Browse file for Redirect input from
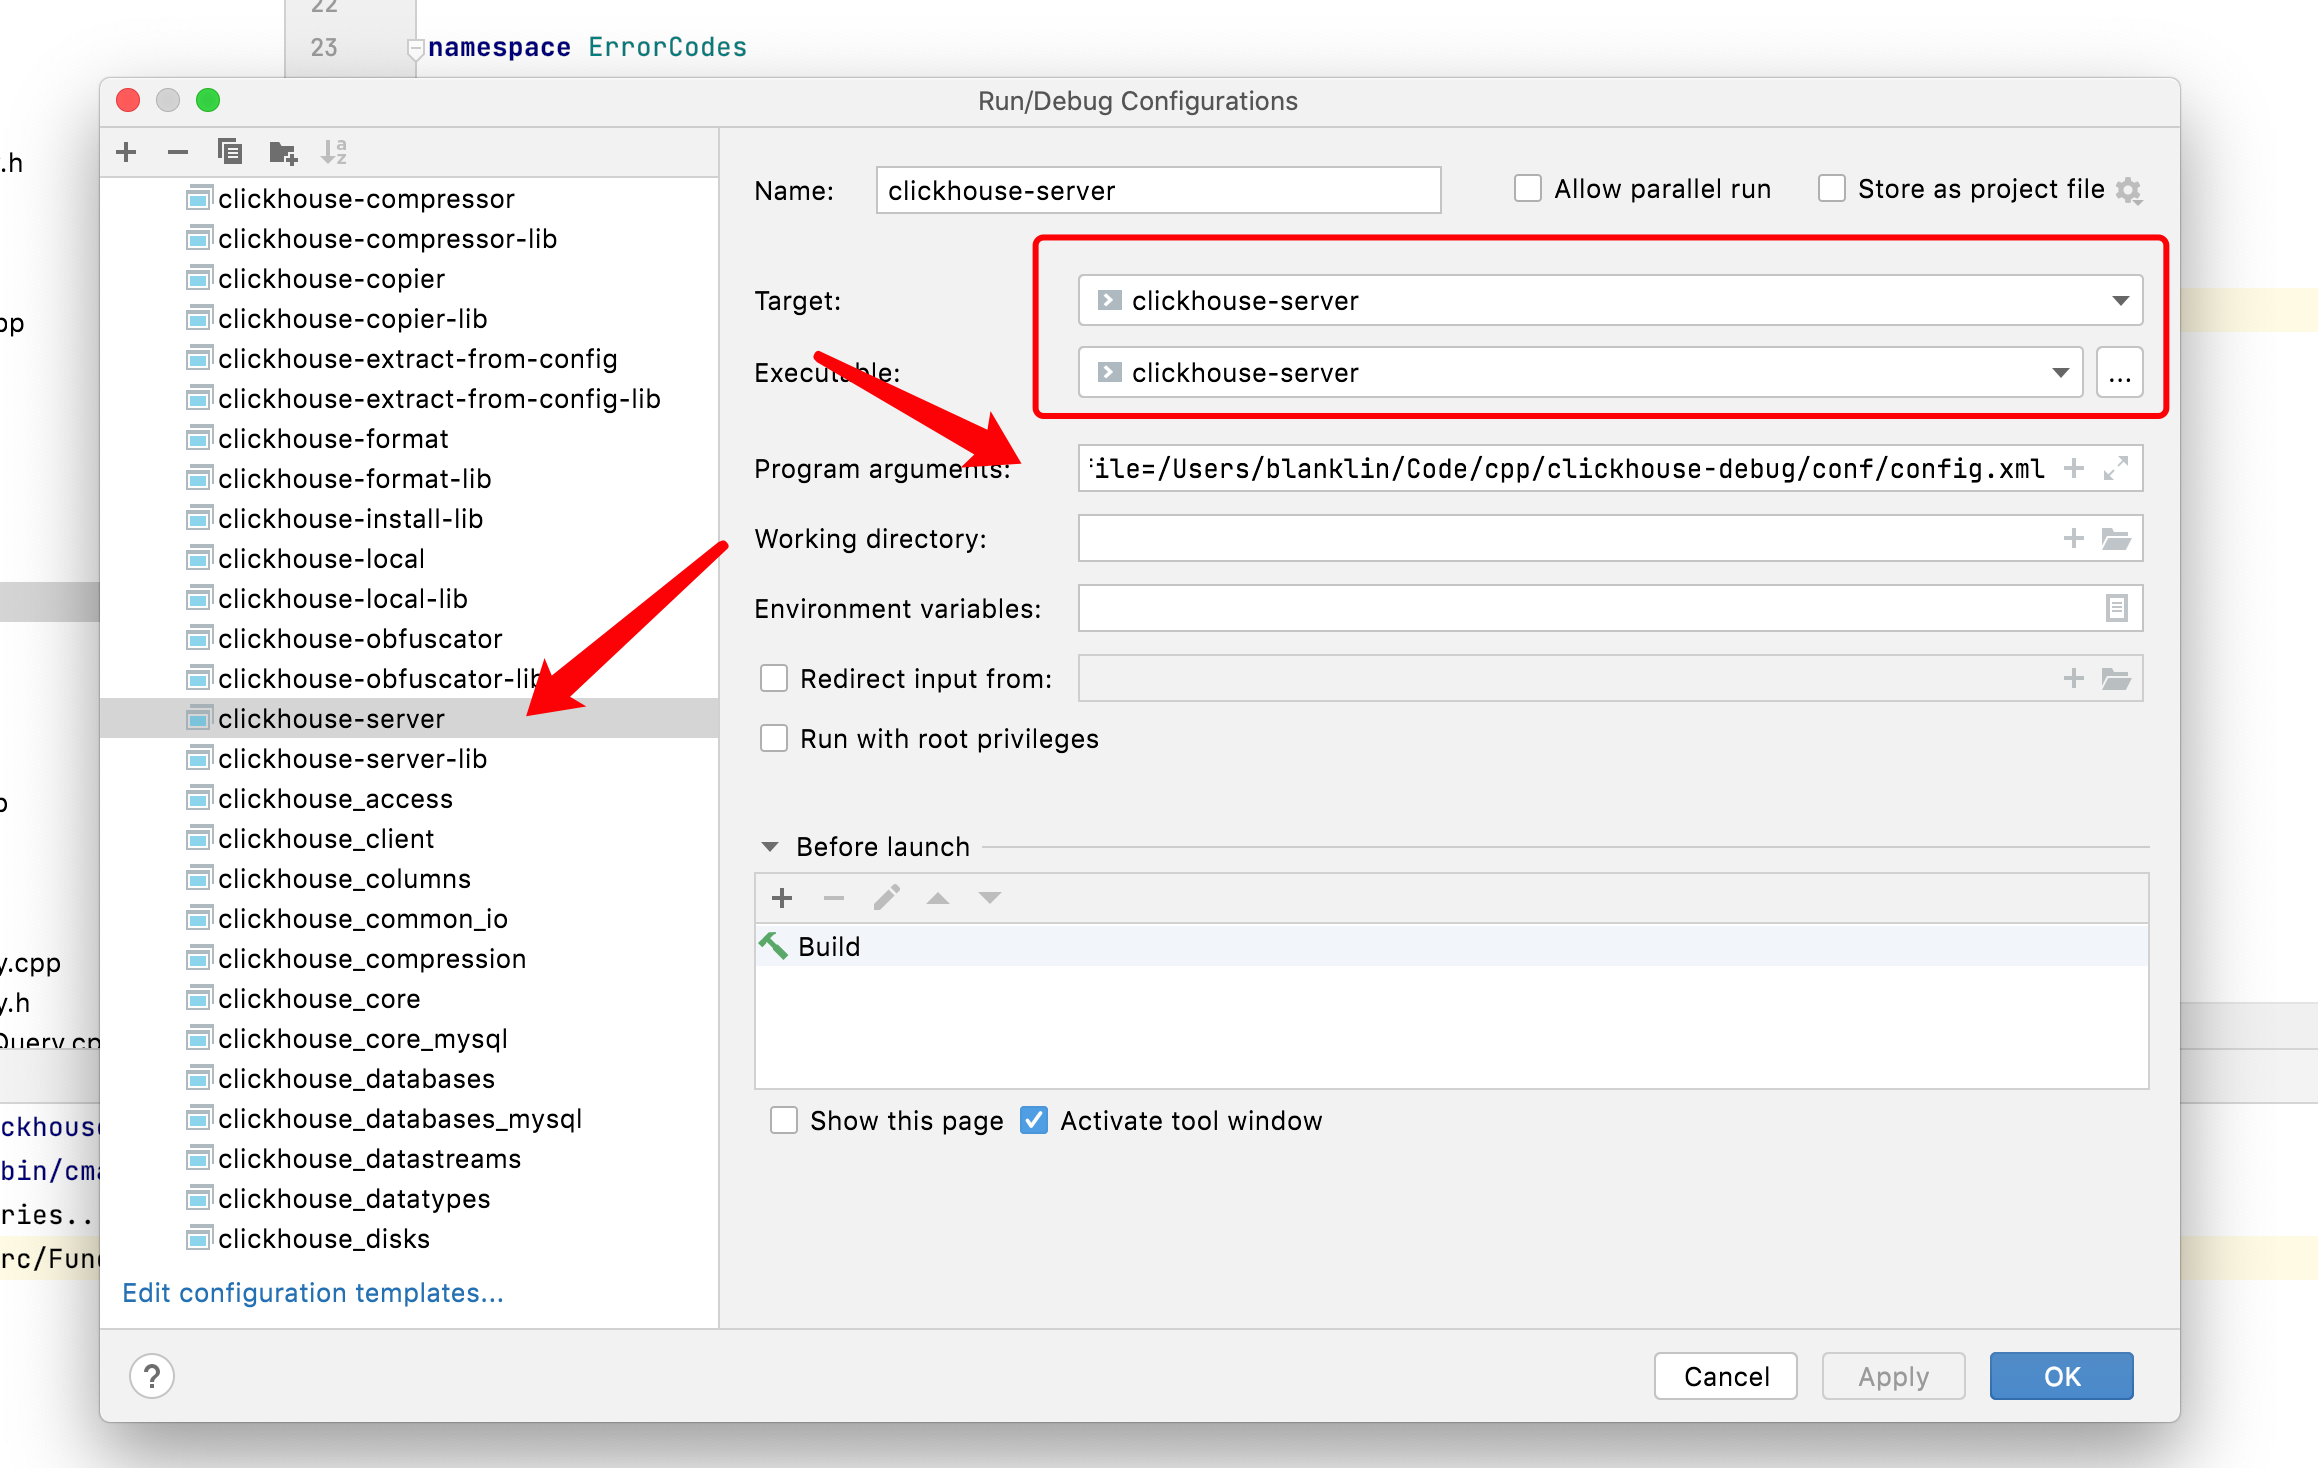Viewport: 2318px width, 1468px height. coord(2116,679)
